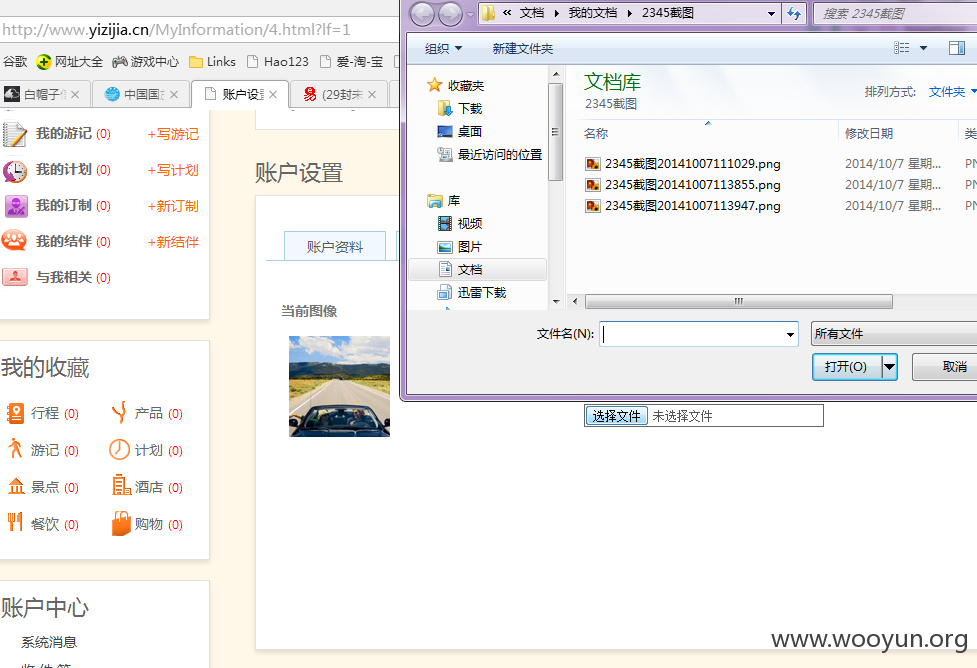Click the PNG icon of file ending 111029
Screen dimensions: 977x668
coord(593,164)
